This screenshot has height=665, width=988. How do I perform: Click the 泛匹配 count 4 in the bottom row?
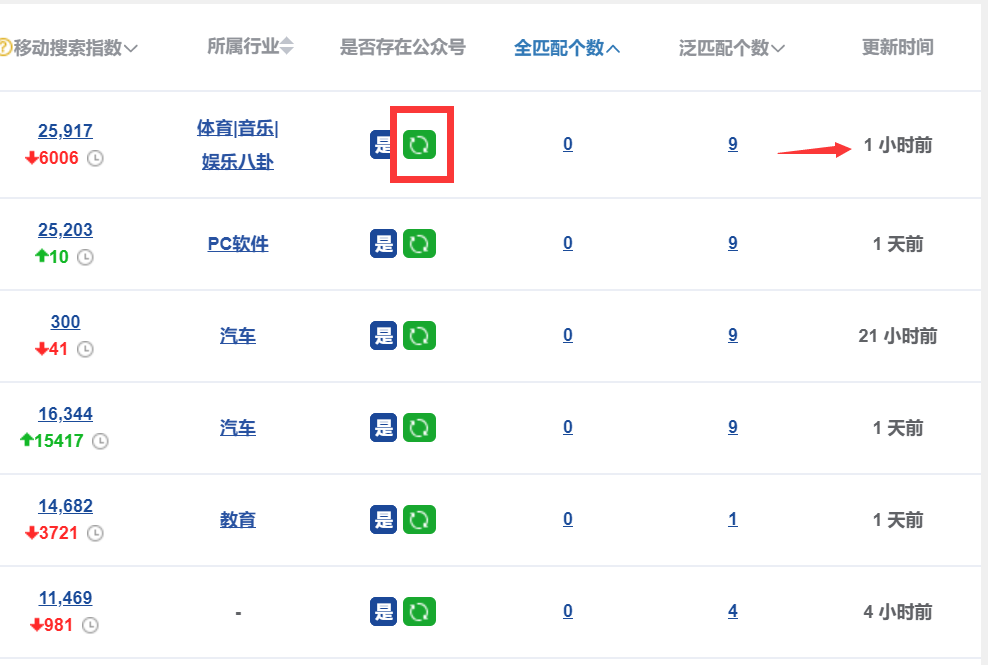tap(733, 611)
